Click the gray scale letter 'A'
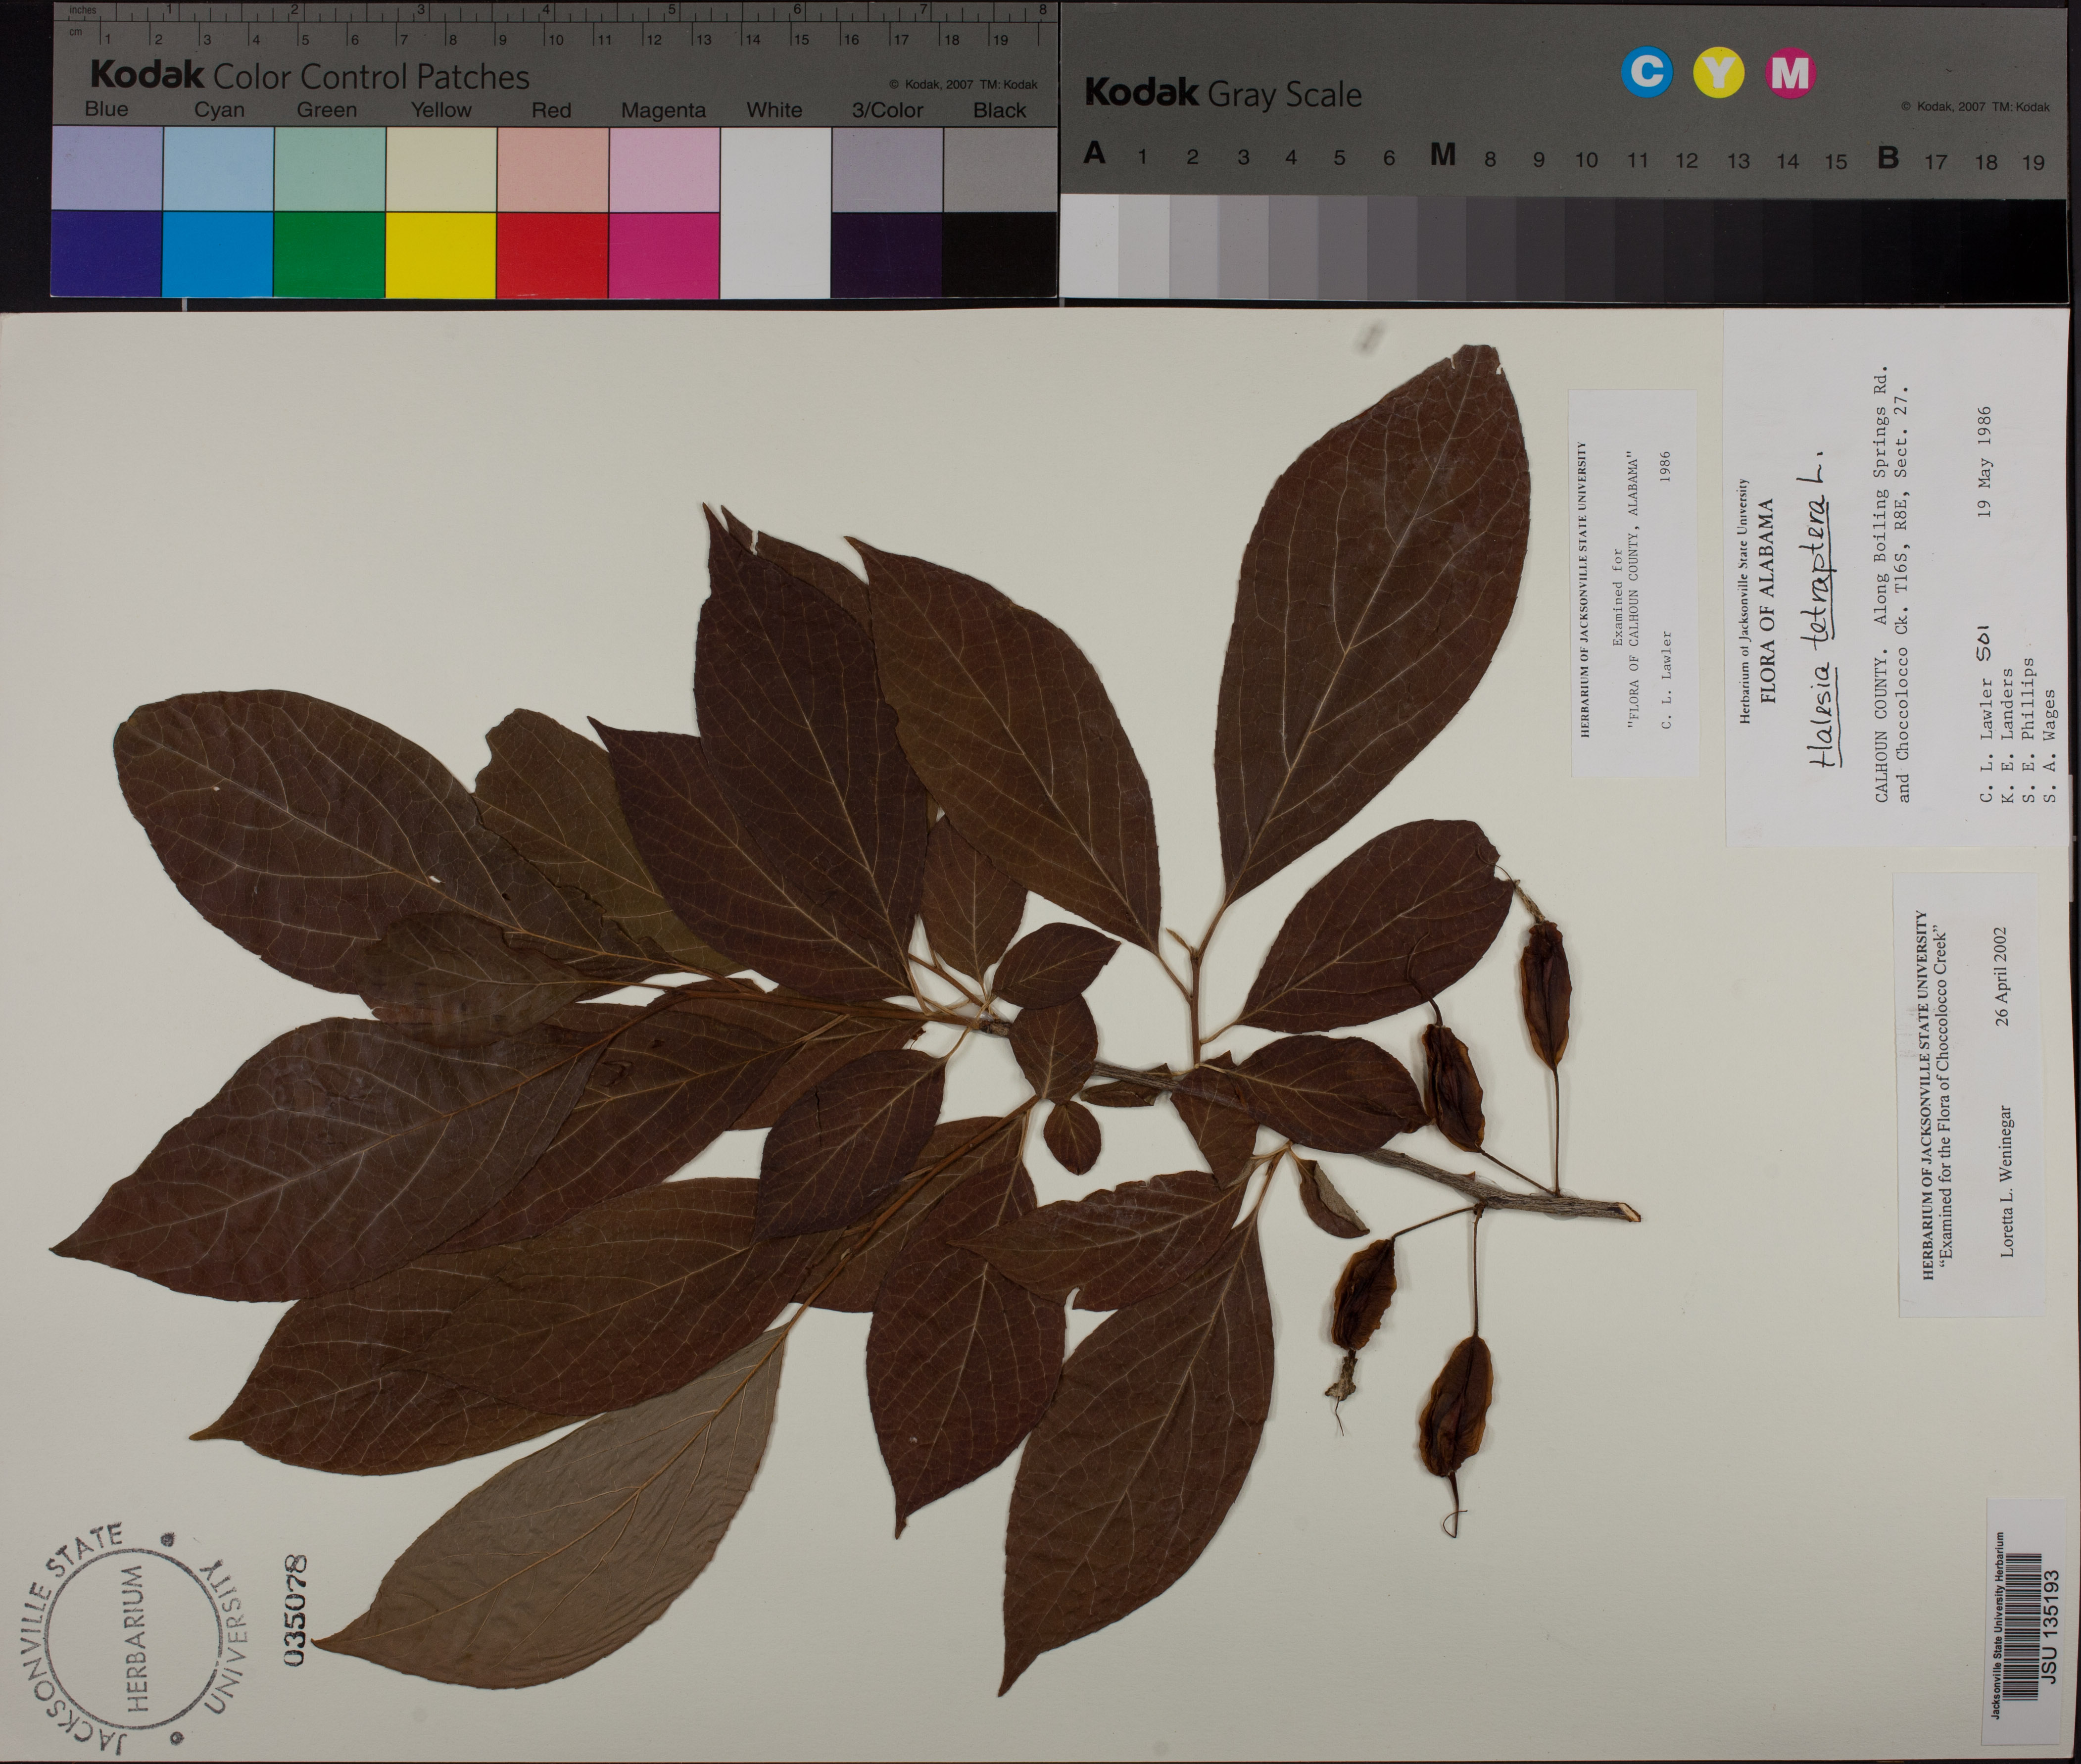Viewport: 2081px width, 1764px height. point(1095,154)
